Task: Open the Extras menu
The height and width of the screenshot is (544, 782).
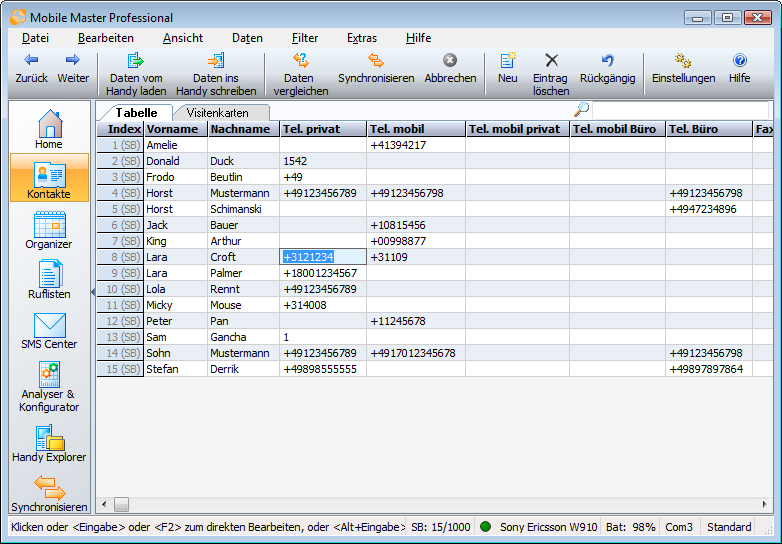Action: tap(362, 38)
